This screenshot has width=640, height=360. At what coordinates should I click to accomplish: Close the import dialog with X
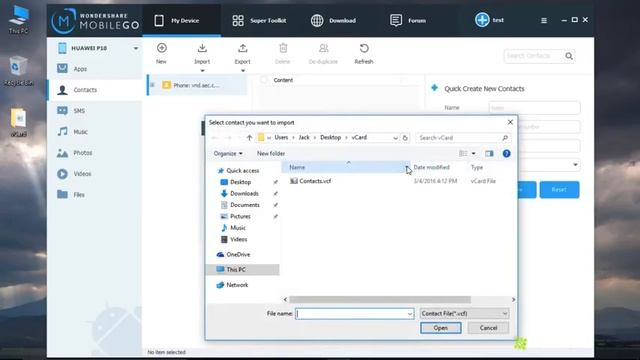pos(510,122)
